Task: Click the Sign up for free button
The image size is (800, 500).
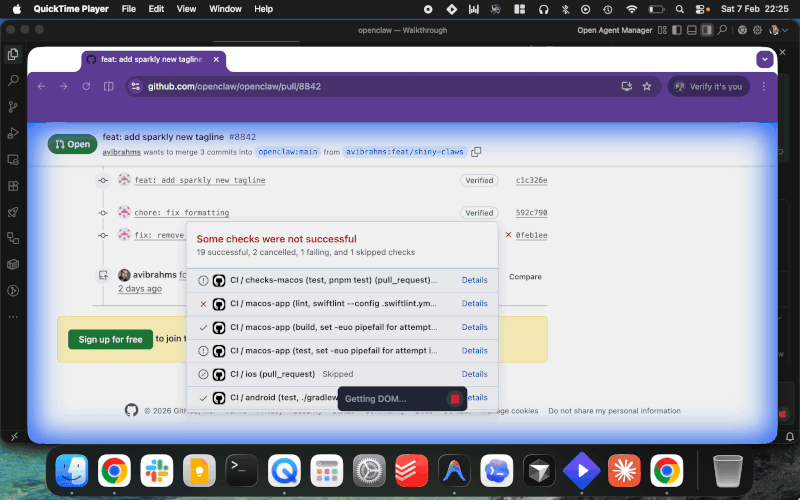Action: click(x=111, y=339)
